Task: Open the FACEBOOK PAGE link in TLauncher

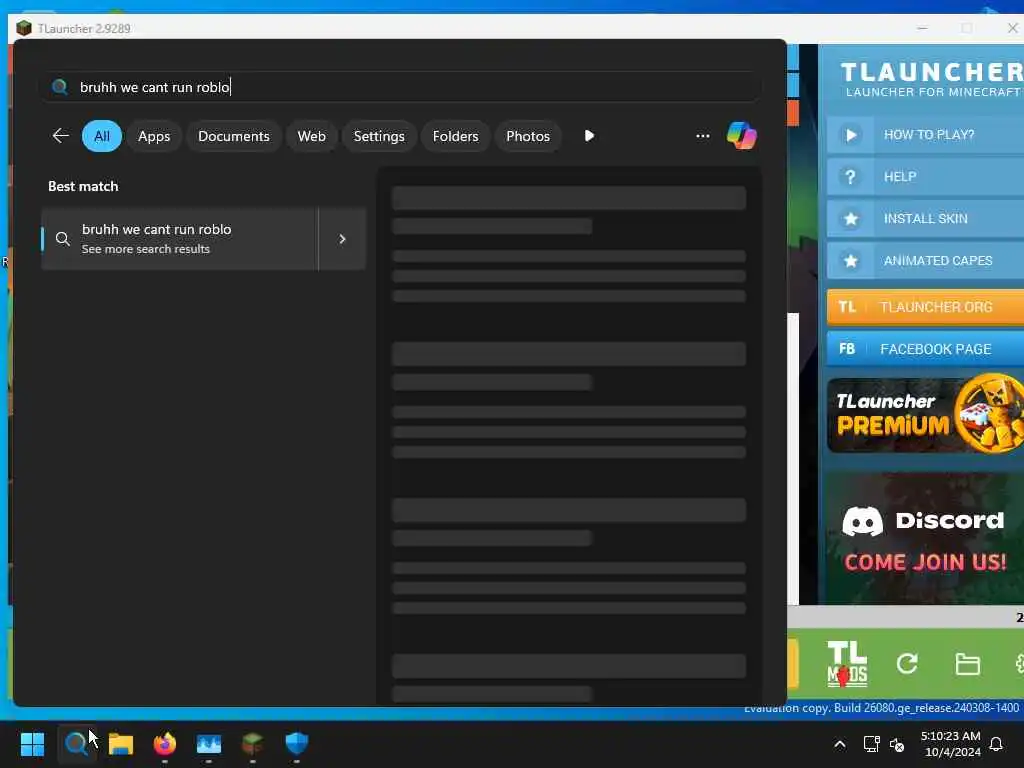Action: click(x=925, y=349)
